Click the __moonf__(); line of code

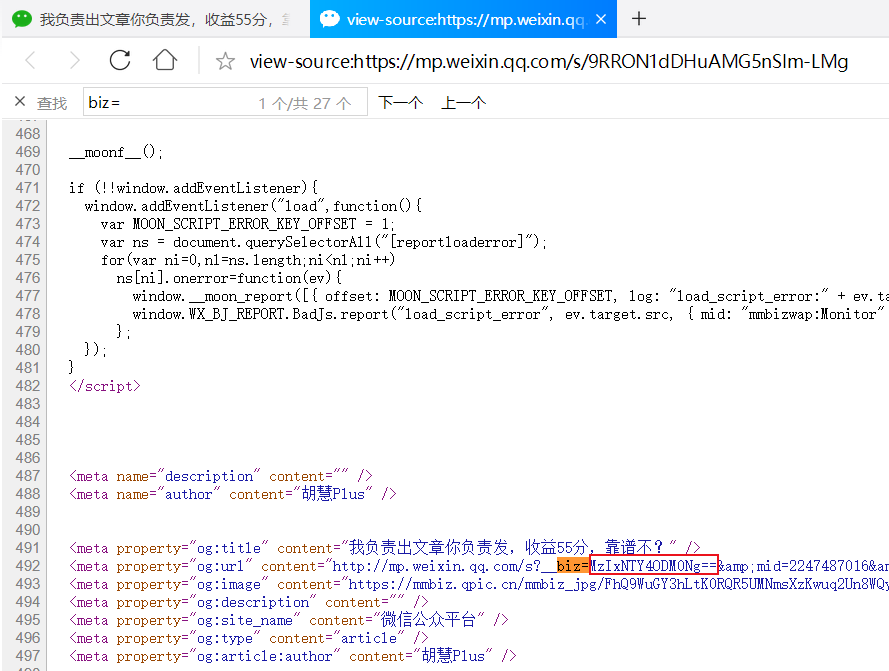pyautogui.click(x=116, y=152)
